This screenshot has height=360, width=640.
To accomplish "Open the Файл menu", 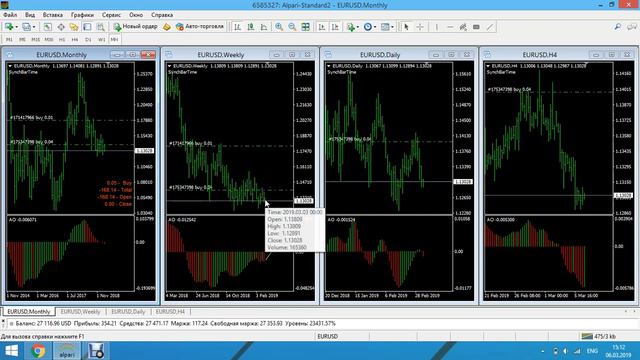I will click(10, 15).
